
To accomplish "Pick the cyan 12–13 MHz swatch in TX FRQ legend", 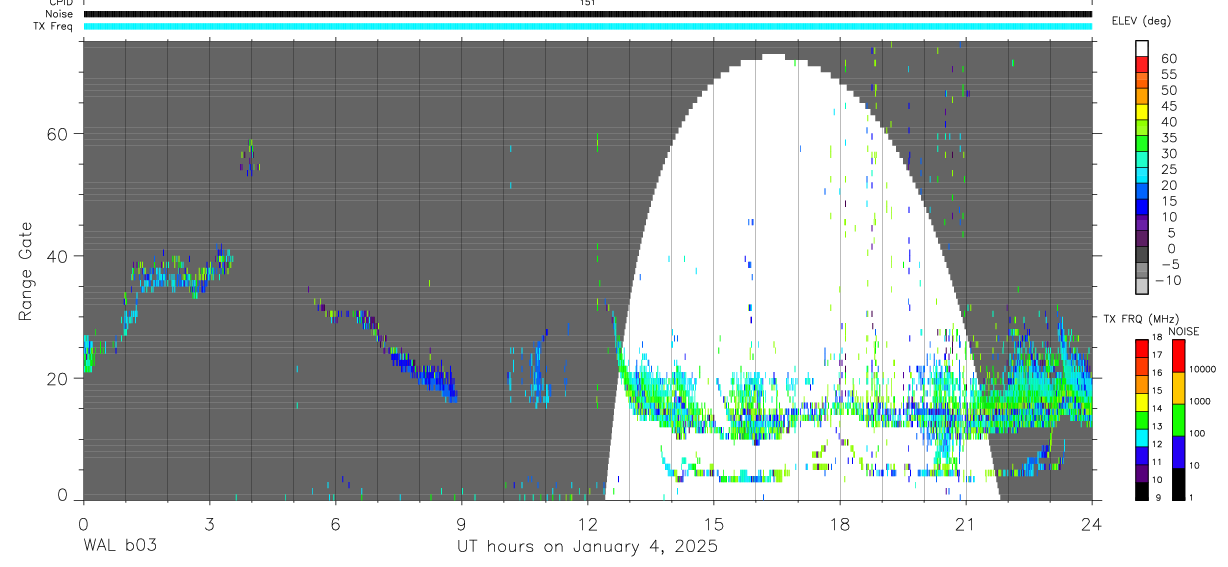I will (1141, 438).
